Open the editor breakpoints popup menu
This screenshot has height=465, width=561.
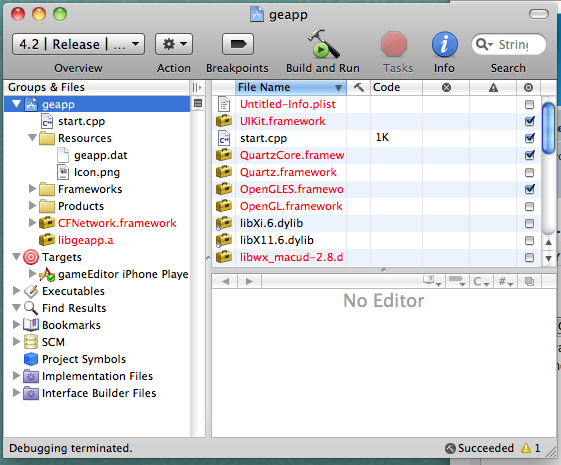tap(457, 281)
